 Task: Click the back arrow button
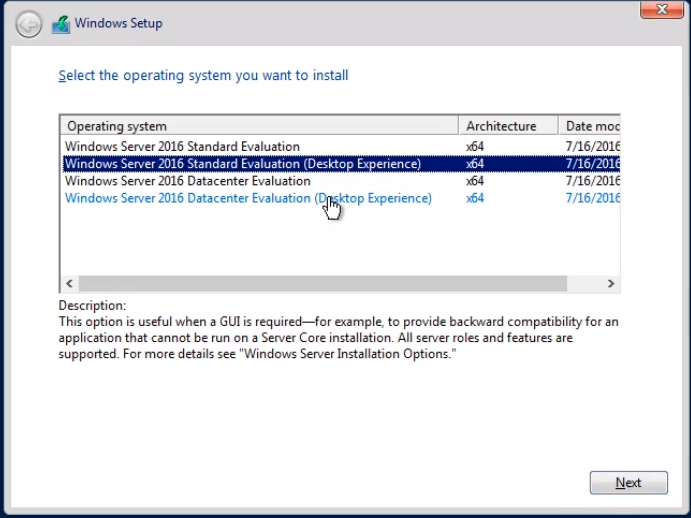(30, 23)
